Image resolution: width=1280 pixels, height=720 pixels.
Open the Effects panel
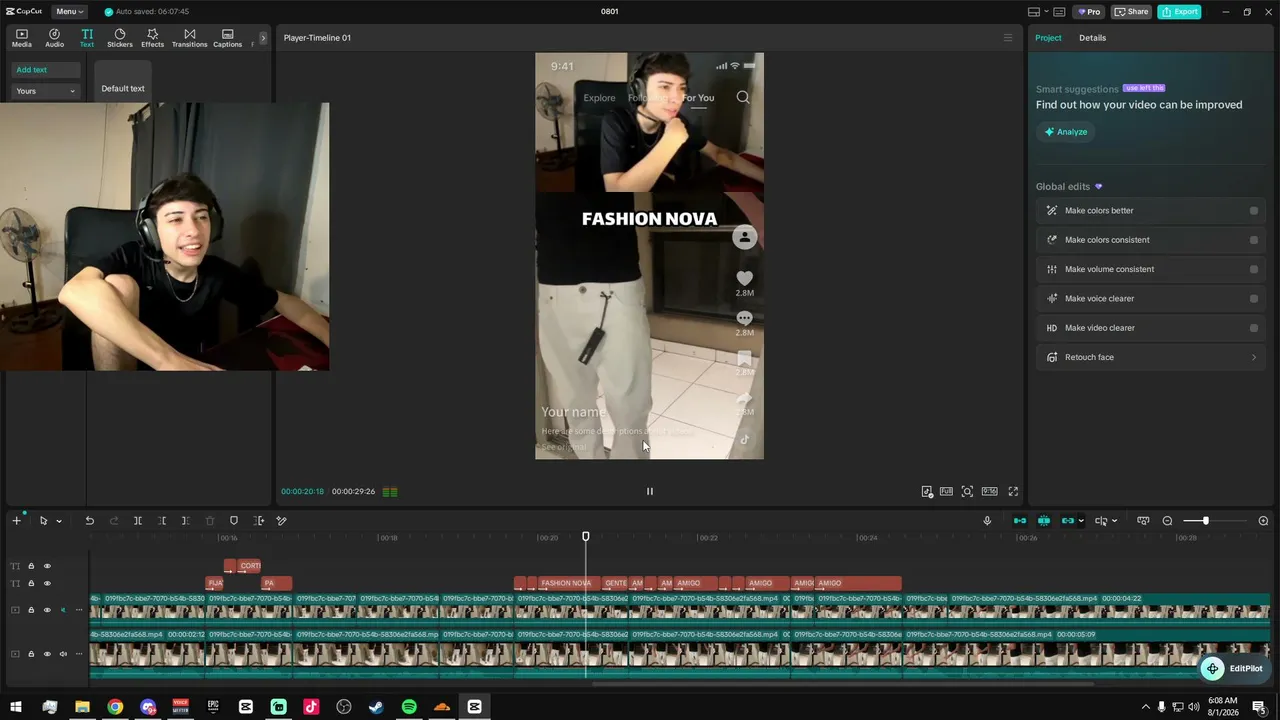(x=152, y=38)
